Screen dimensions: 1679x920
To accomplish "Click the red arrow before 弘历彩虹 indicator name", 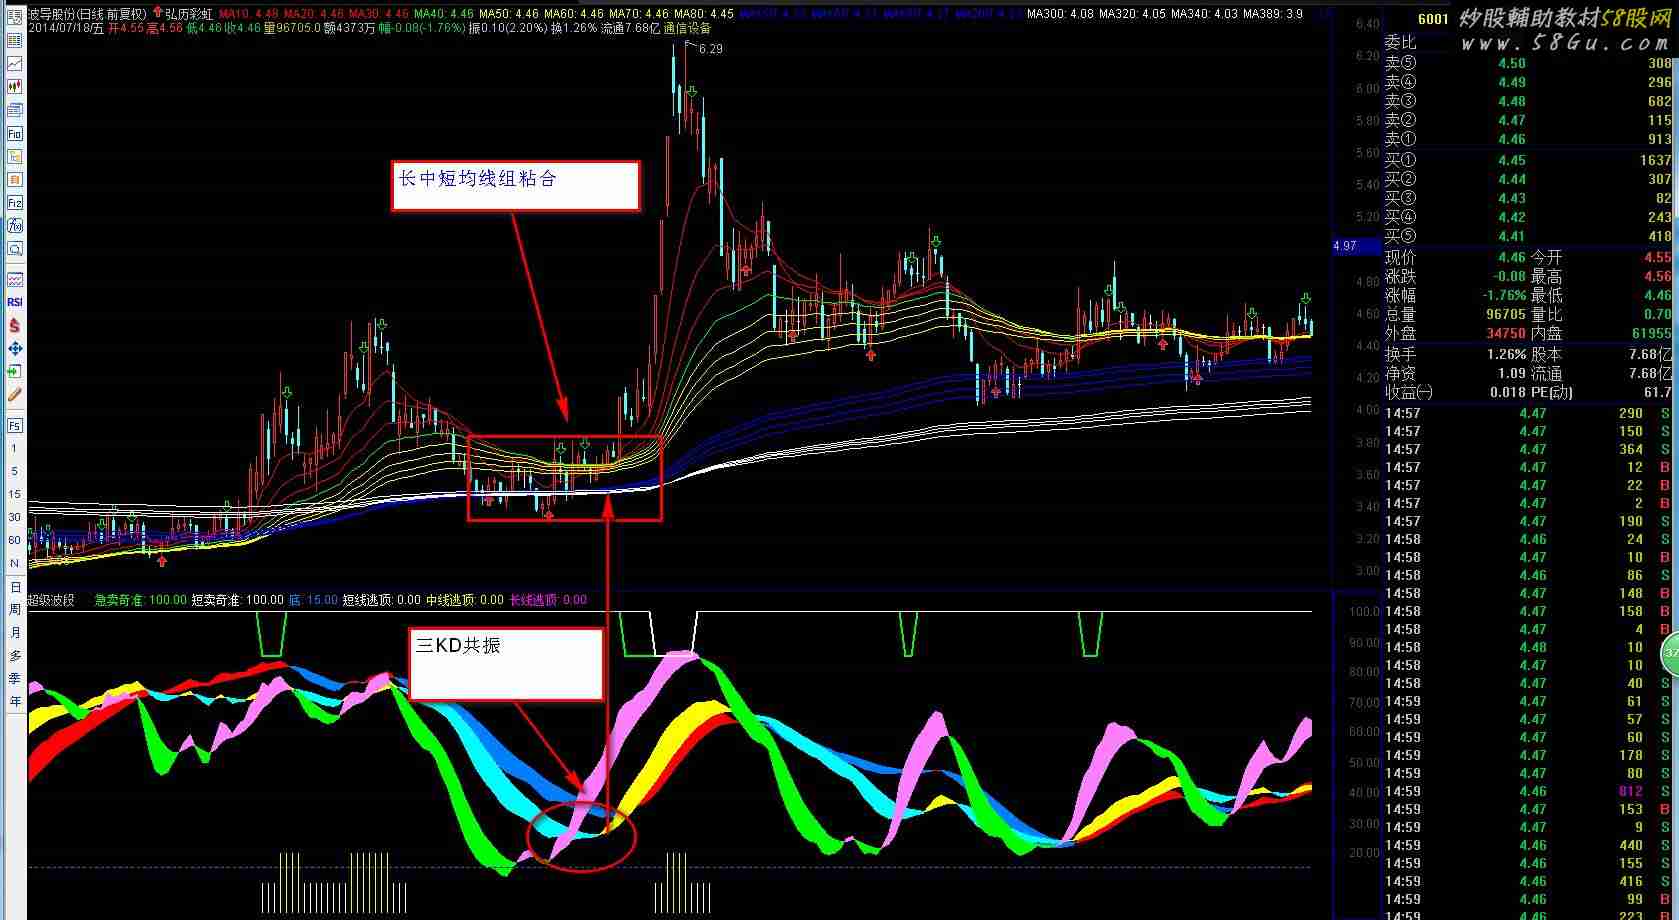I will 157,14.
